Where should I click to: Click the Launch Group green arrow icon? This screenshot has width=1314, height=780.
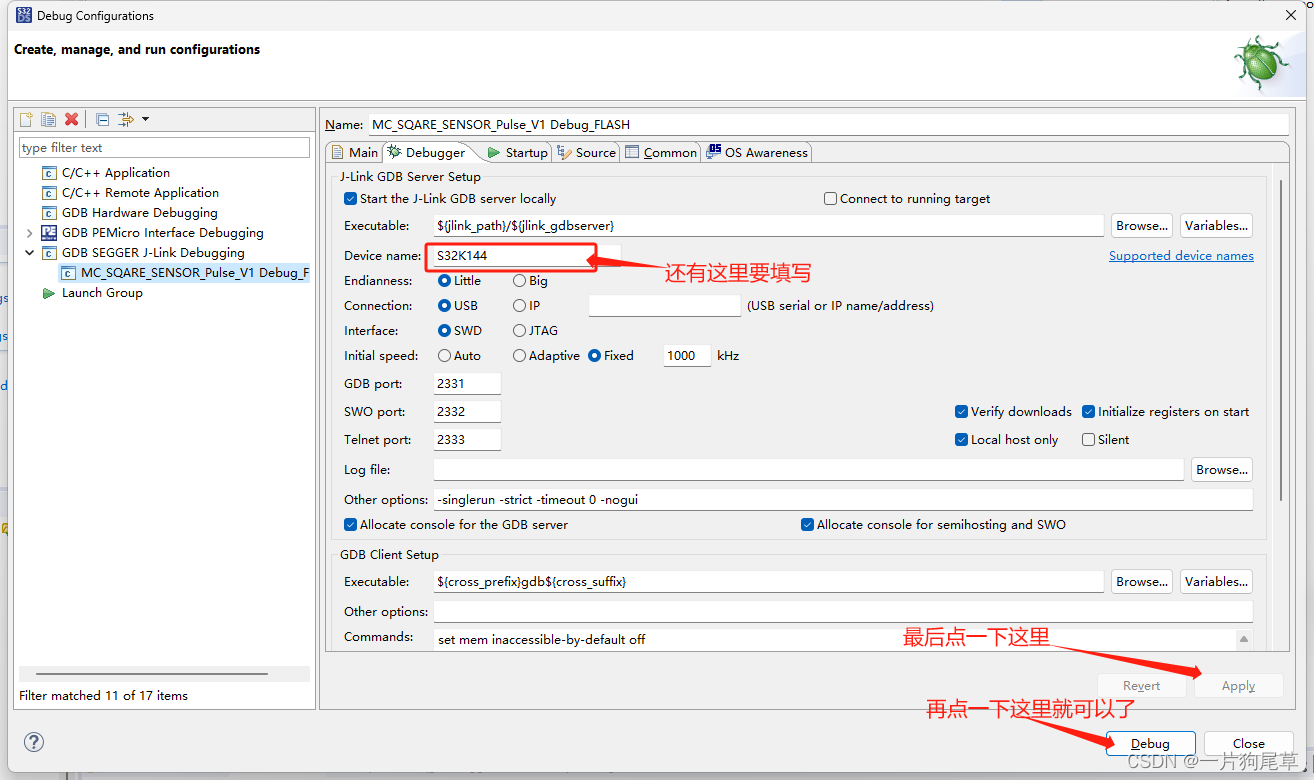(49, 293)
